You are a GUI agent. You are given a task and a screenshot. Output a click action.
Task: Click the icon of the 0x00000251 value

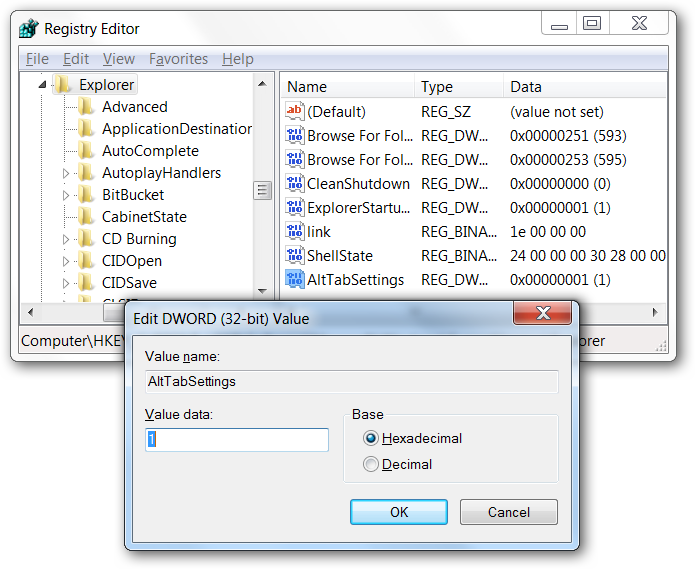[x=295, y=135]
